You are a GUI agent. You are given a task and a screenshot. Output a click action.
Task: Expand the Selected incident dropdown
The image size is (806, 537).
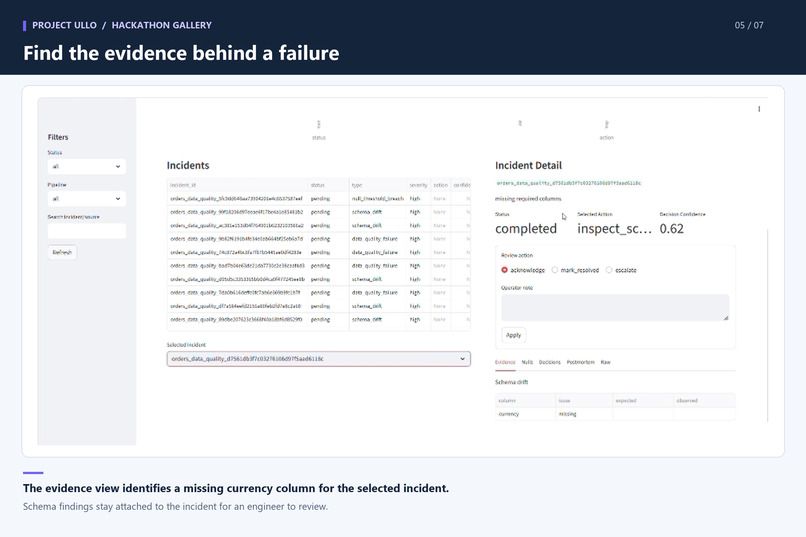coord(318,359)
